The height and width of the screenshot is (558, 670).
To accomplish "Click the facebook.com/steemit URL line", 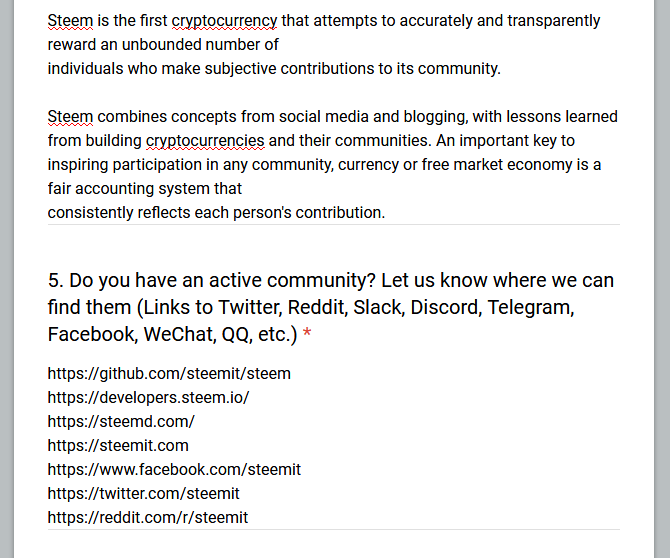I will coord(174,469).
